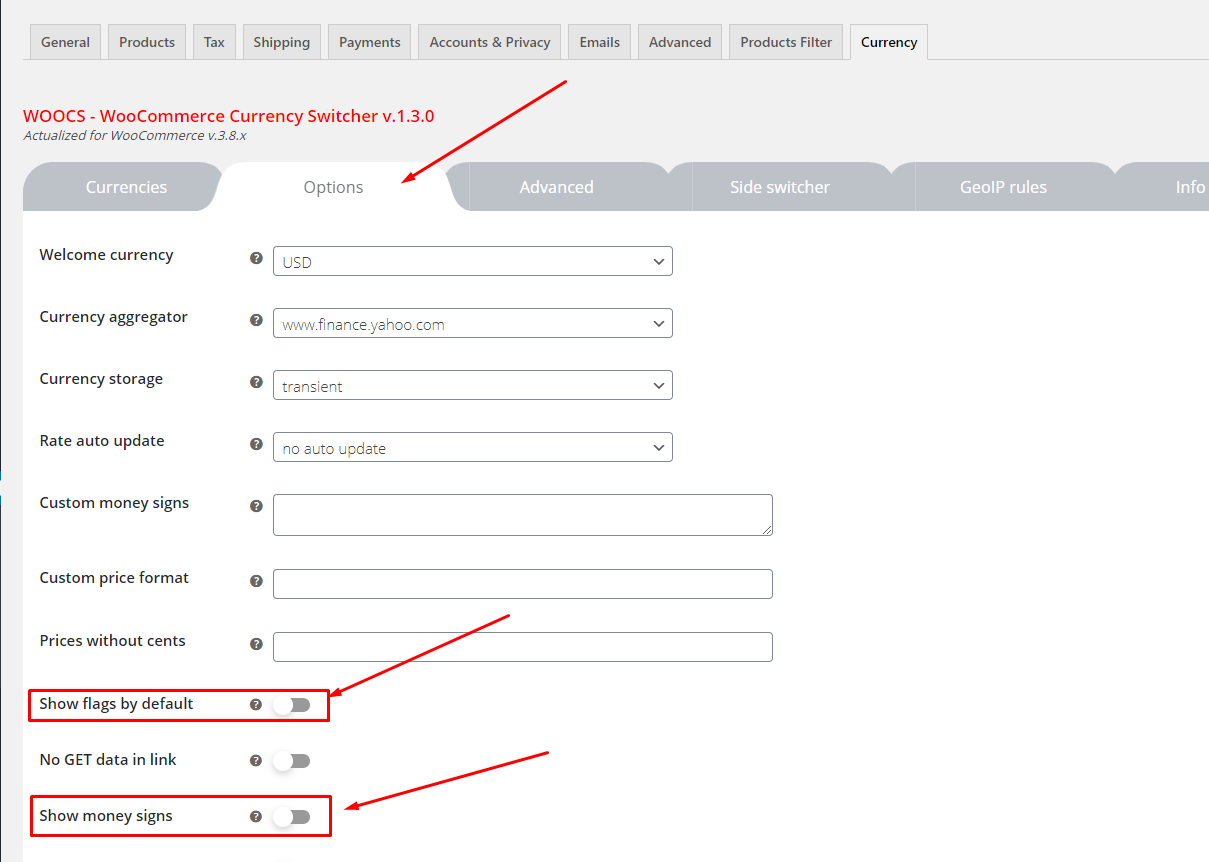Click help icon beside Currency aggregator

(256, 320)
